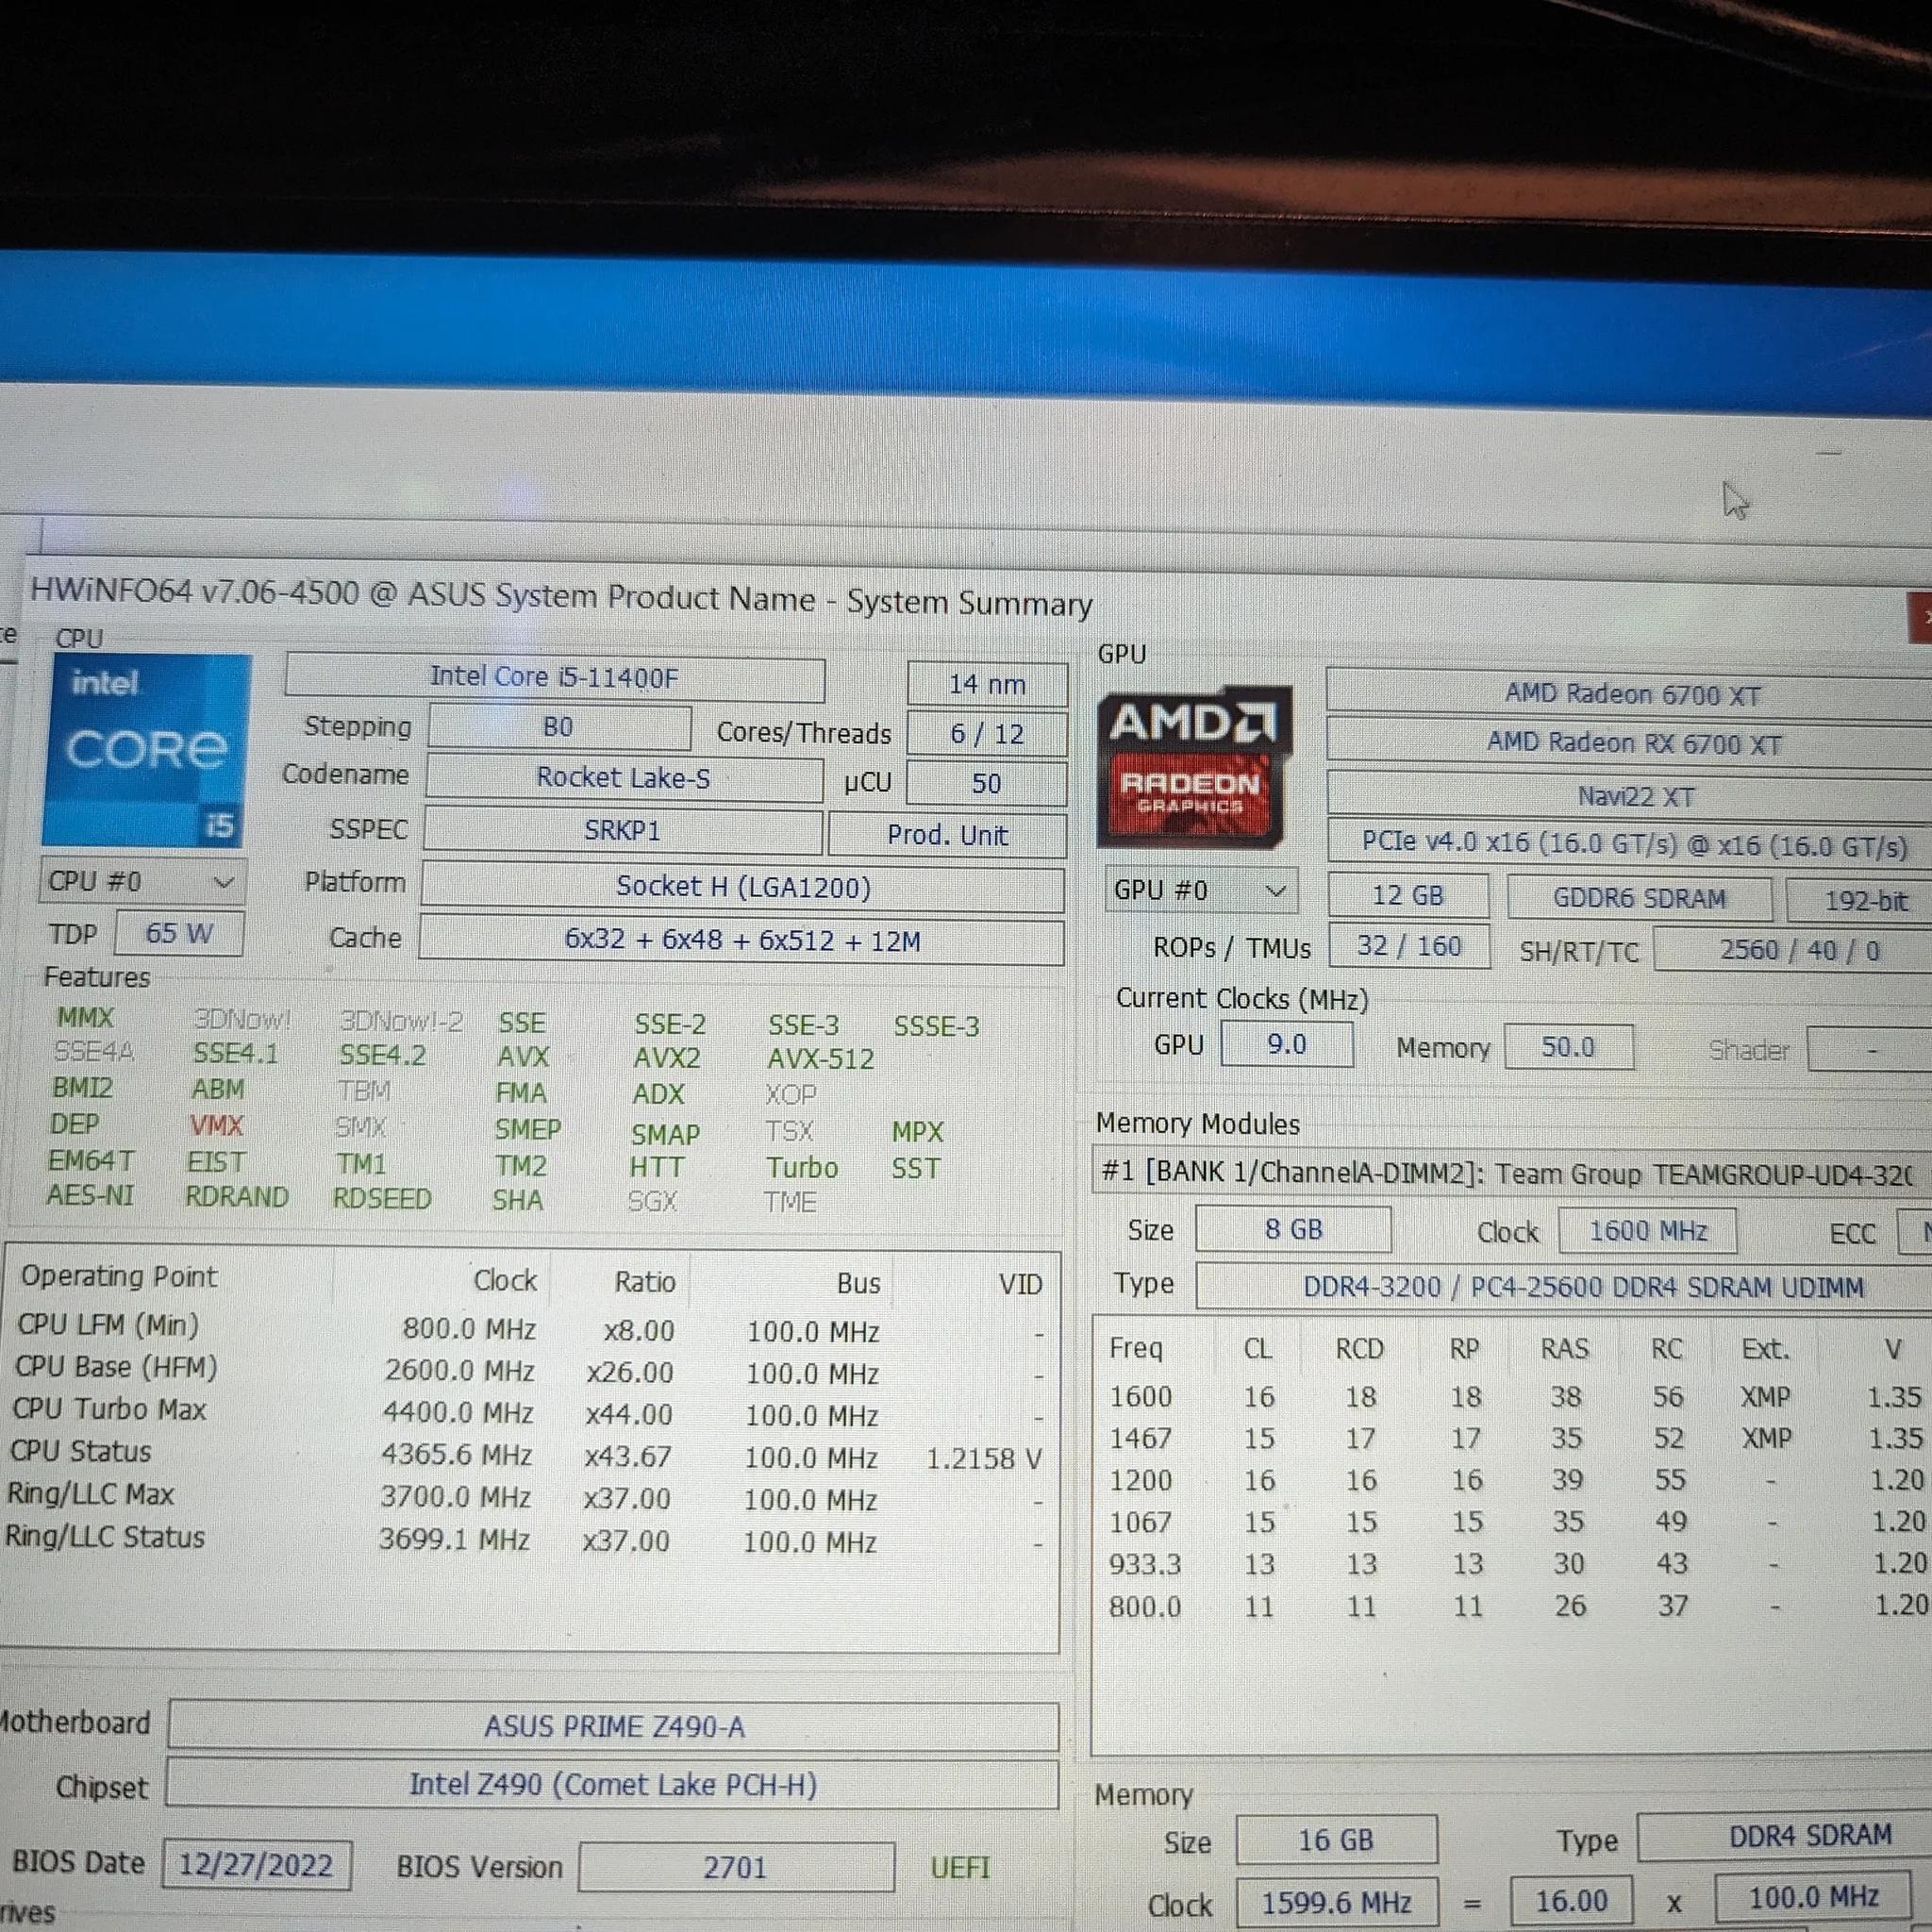The width and height of the screenshot is (1932, 1932).
Task: Click the HWiNFO64 System Summary title bar
Action: (x=560, y=598)
